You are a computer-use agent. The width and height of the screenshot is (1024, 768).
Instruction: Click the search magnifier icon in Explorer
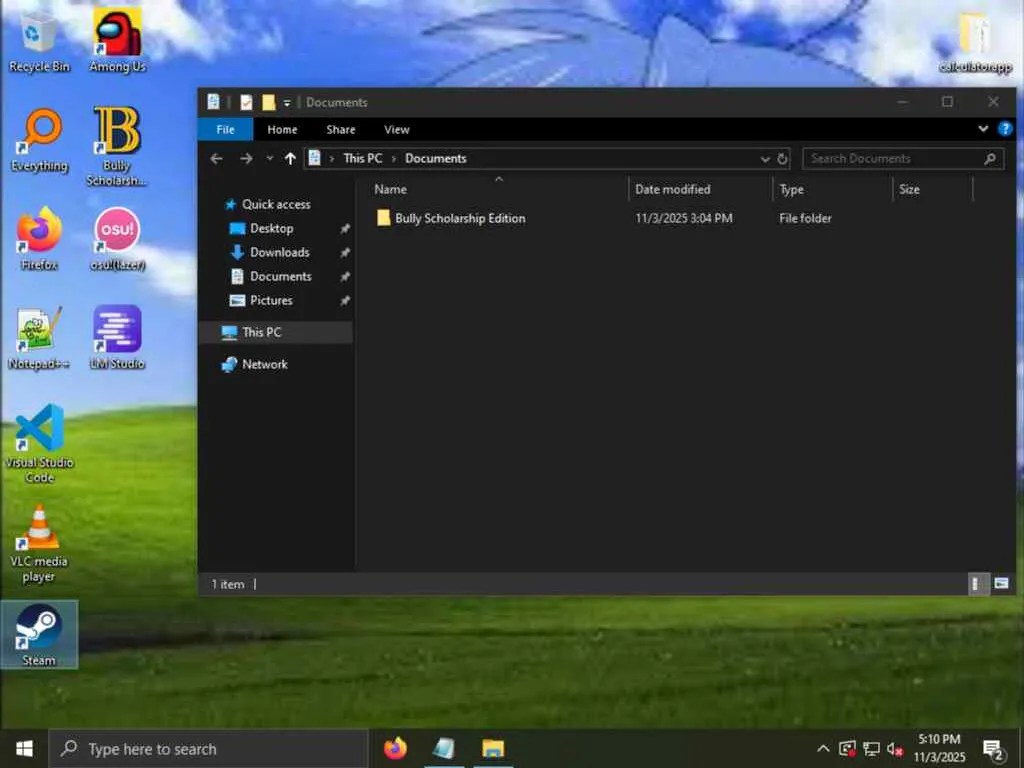coord(990,159)
